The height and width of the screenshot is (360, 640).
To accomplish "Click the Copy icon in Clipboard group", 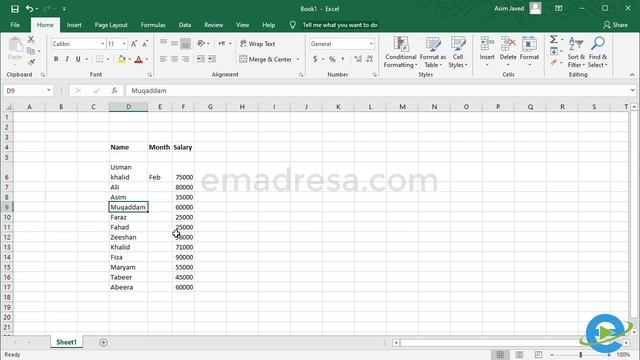I will 31,51.
